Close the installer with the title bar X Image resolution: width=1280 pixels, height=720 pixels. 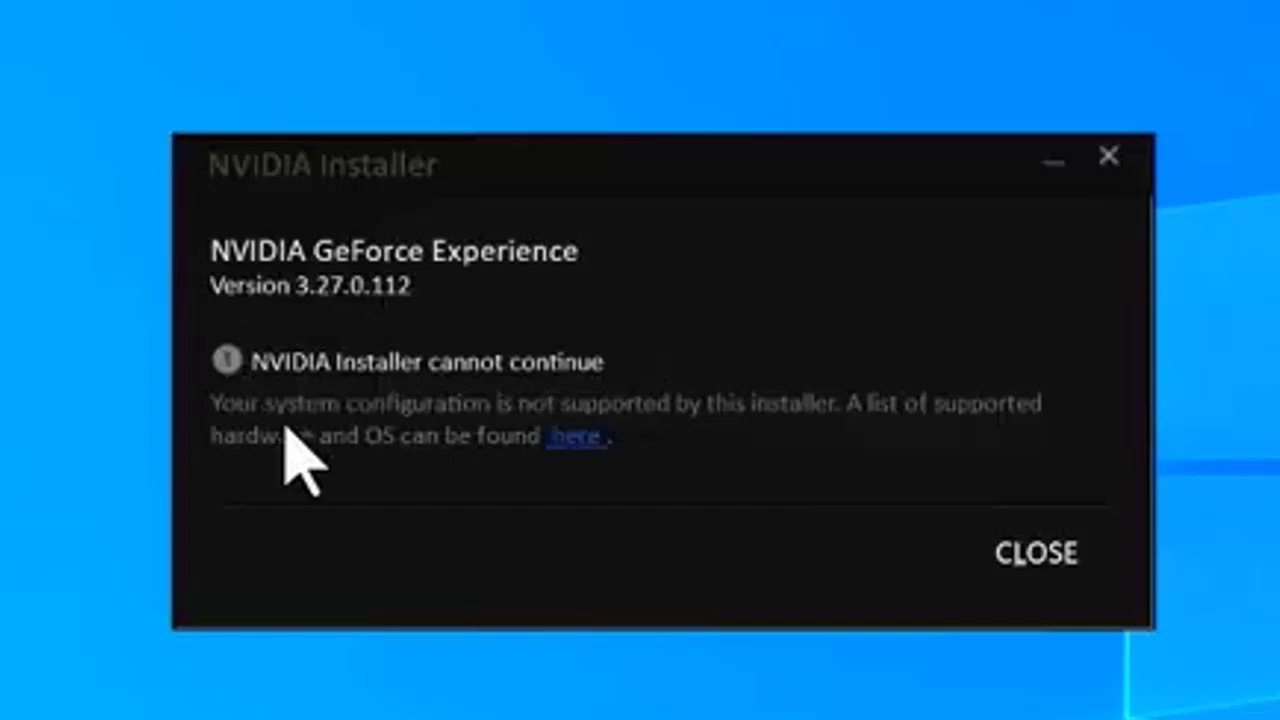pyautogui.click(x=1109, y=156)
